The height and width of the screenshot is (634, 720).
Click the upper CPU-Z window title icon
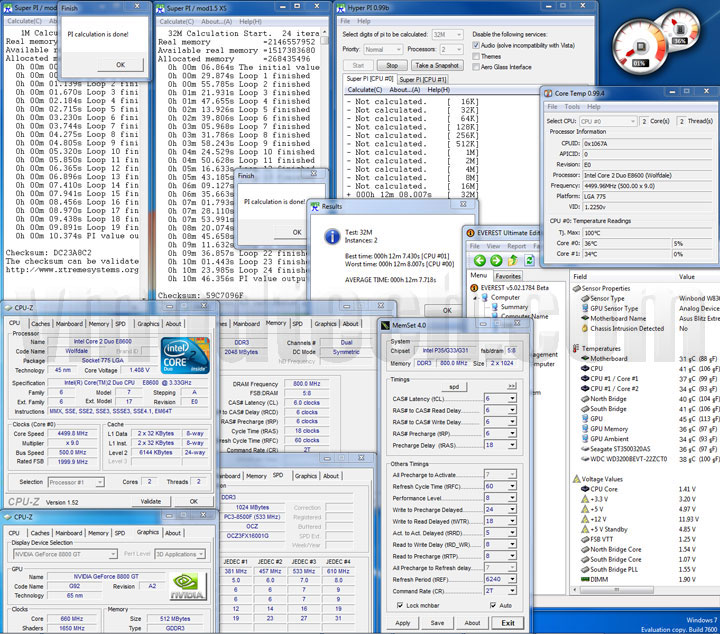[x=8, y=308]
